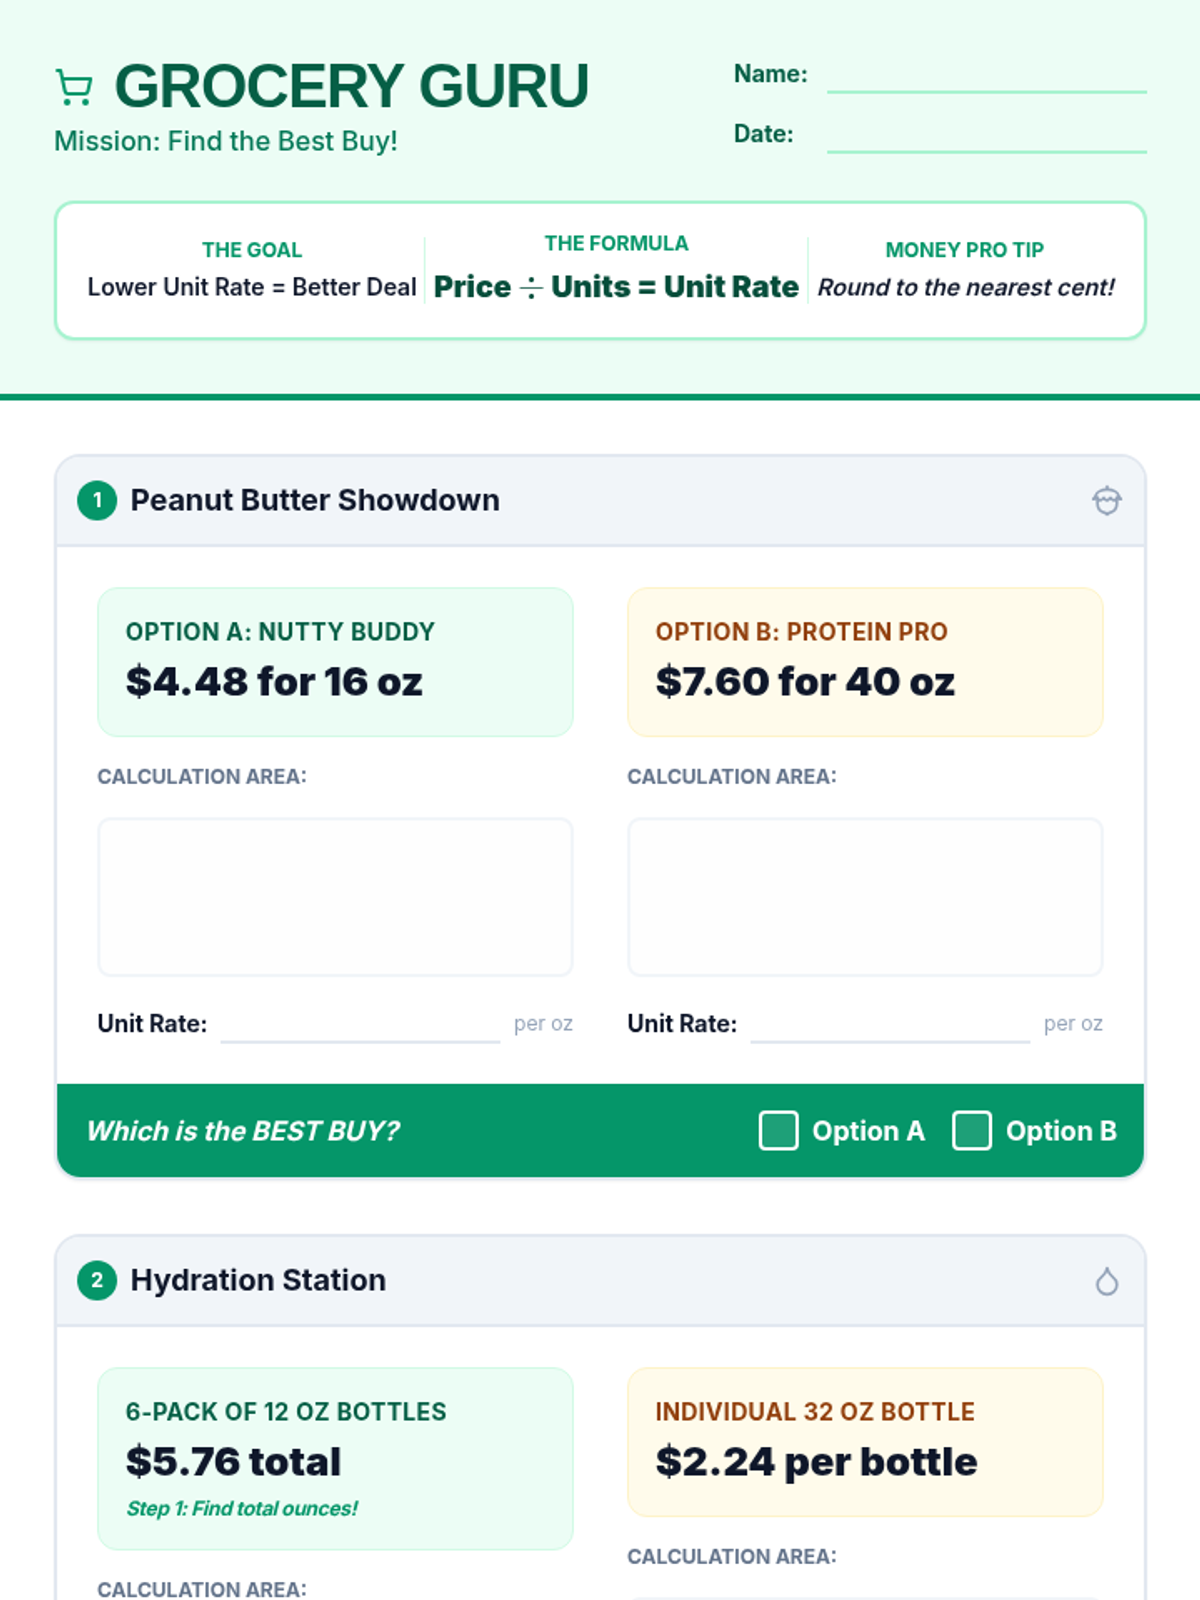Click the Individual 32 oz Bottle card
The height and width of the screenshot is (1600, 1200).
coord(865,1442)
